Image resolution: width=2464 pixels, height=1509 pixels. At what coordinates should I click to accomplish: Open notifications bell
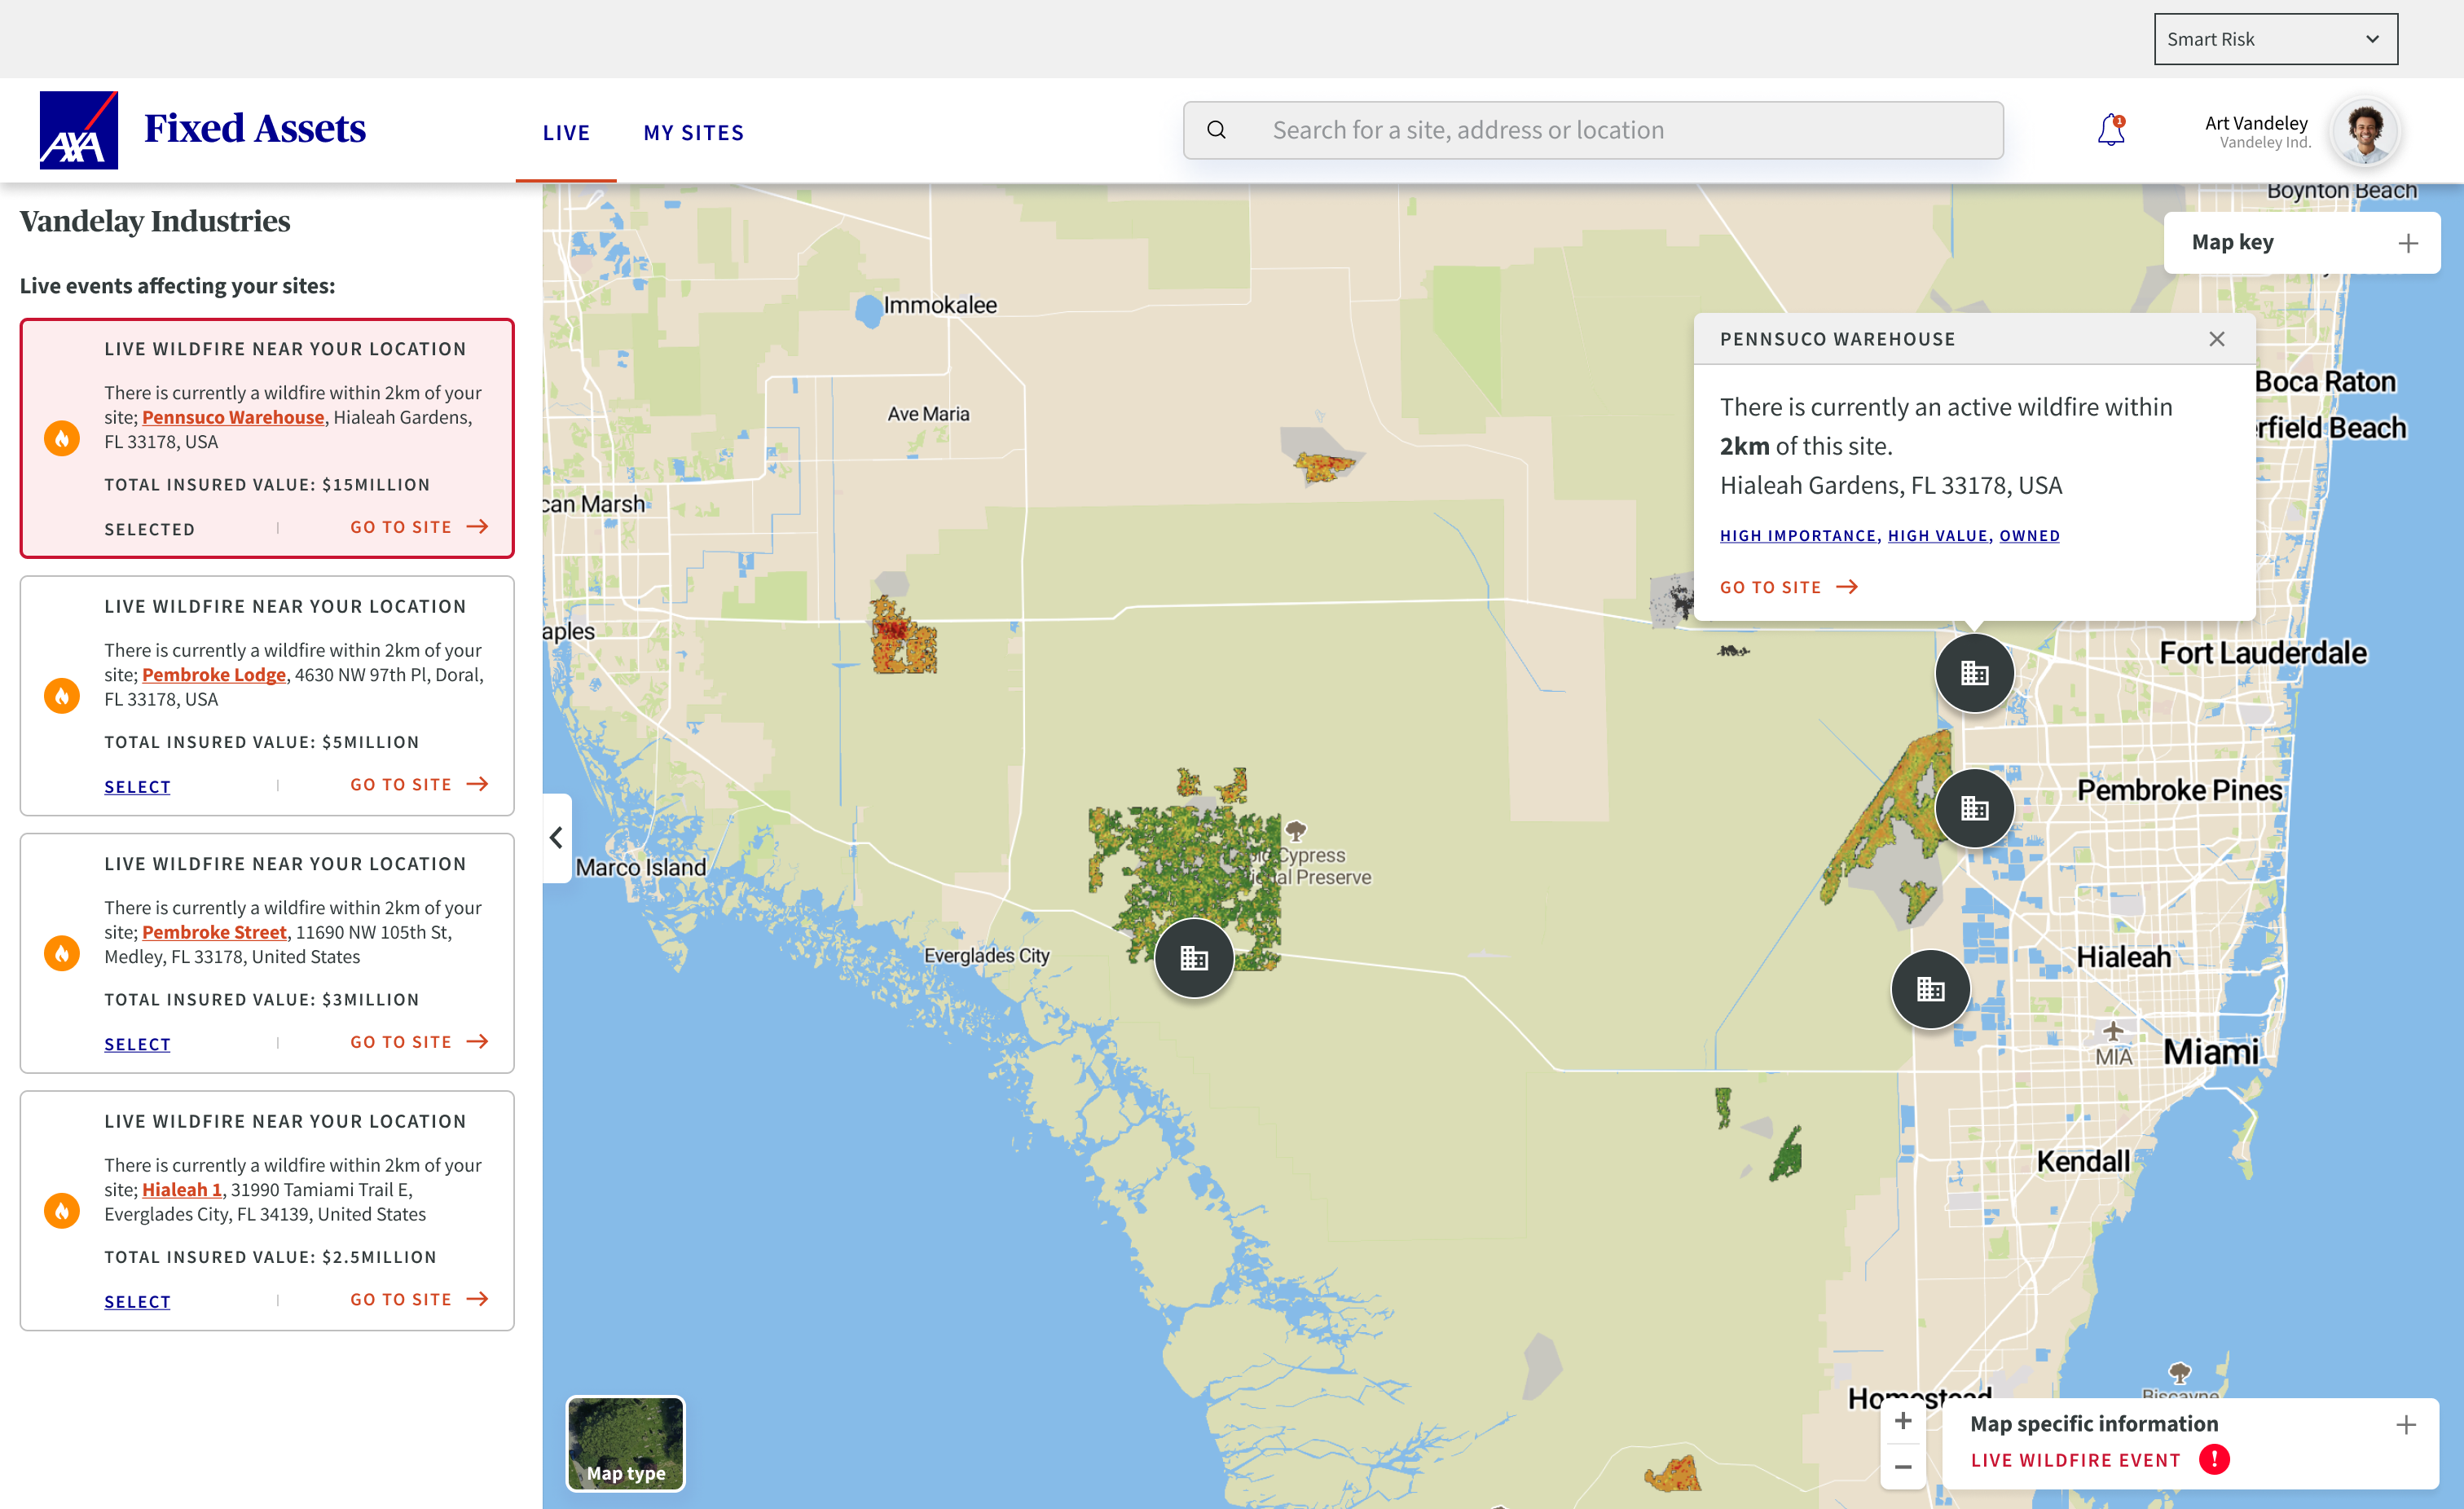click(2111, 130)
